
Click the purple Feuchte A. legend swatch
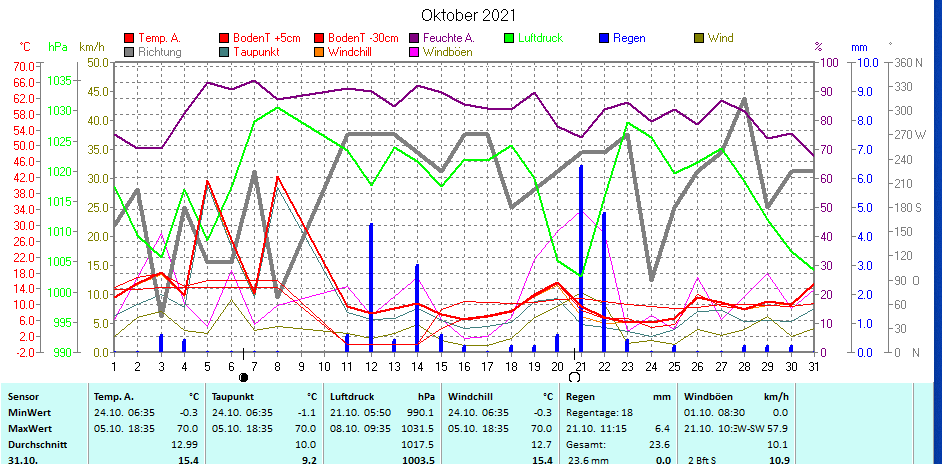413,38
